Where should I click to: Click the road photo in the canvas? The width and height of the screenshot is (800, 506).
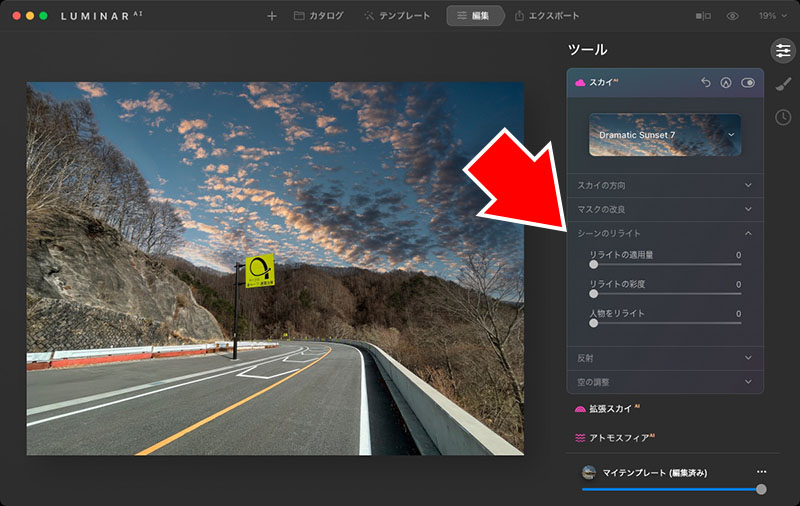coord(275,268)
